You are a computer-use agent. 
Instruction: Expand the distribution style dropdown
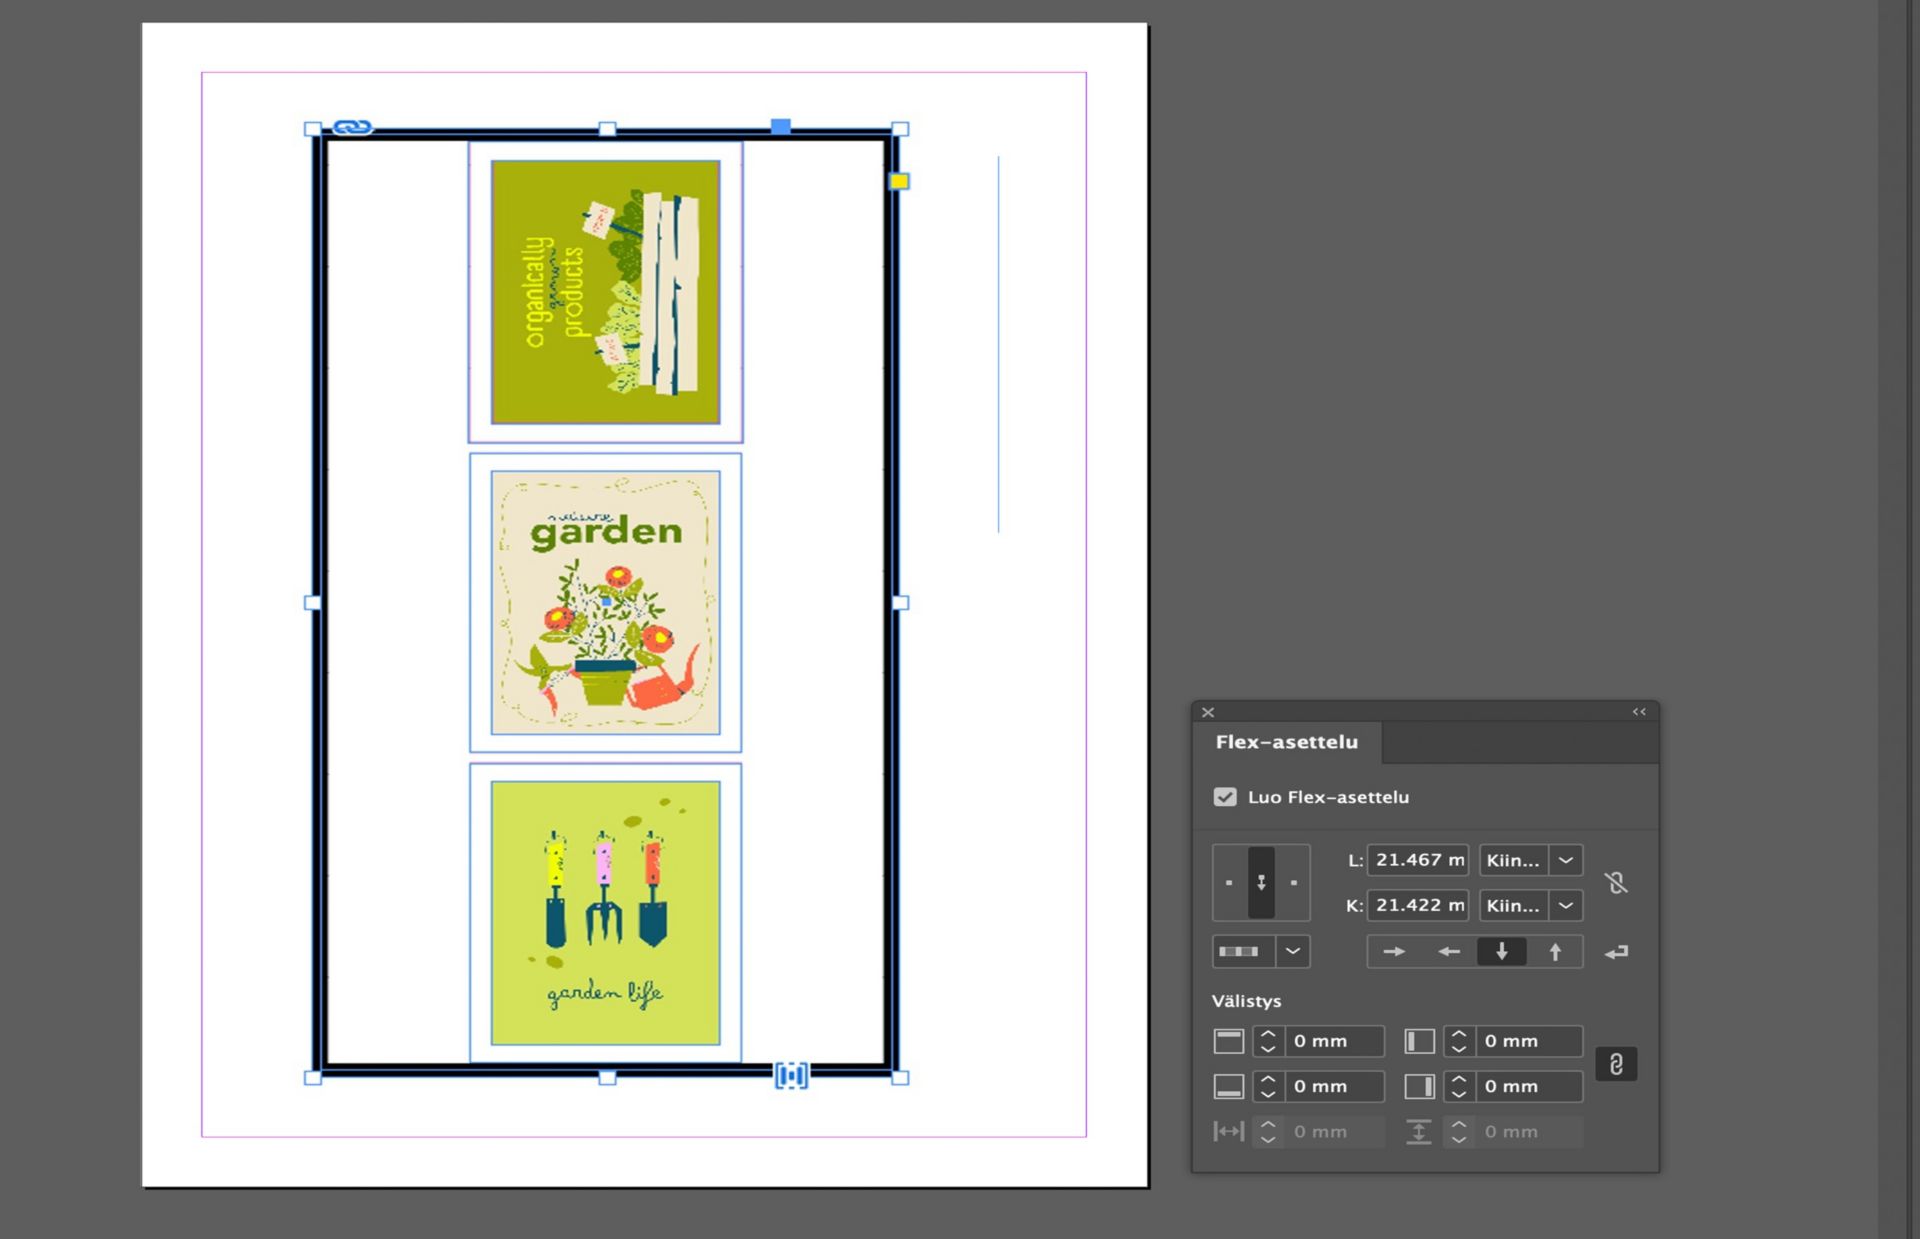(1293, 951)
